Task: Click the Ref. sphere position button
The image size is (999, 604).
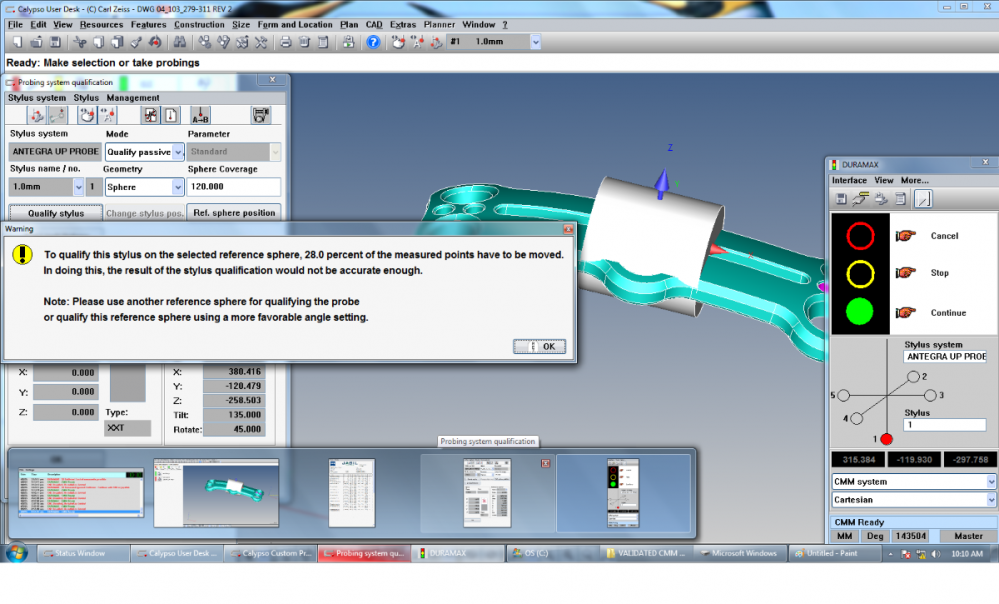Action: click(234, 212)
